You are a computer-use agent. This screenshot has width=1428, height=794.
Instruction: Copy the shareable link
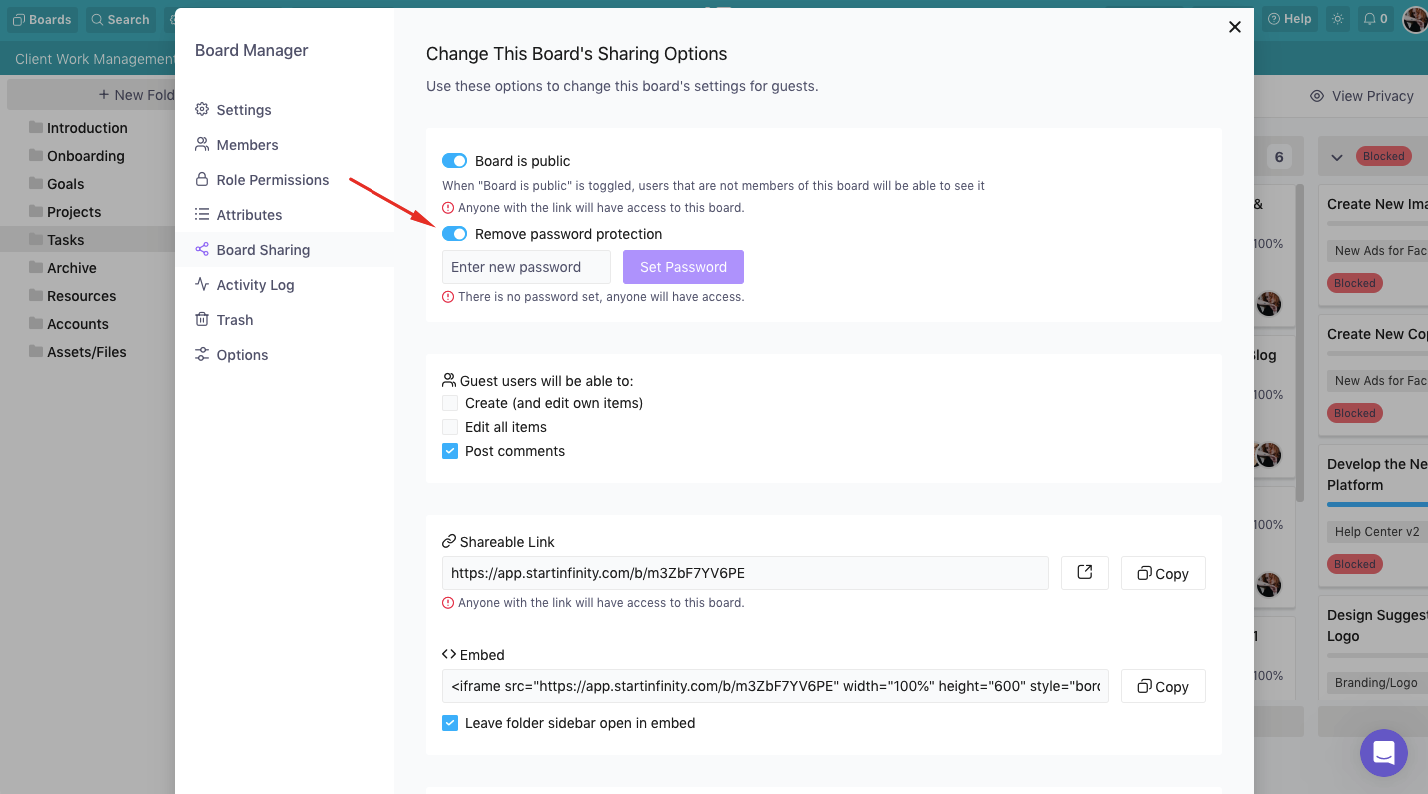(x=1163, y=573)
